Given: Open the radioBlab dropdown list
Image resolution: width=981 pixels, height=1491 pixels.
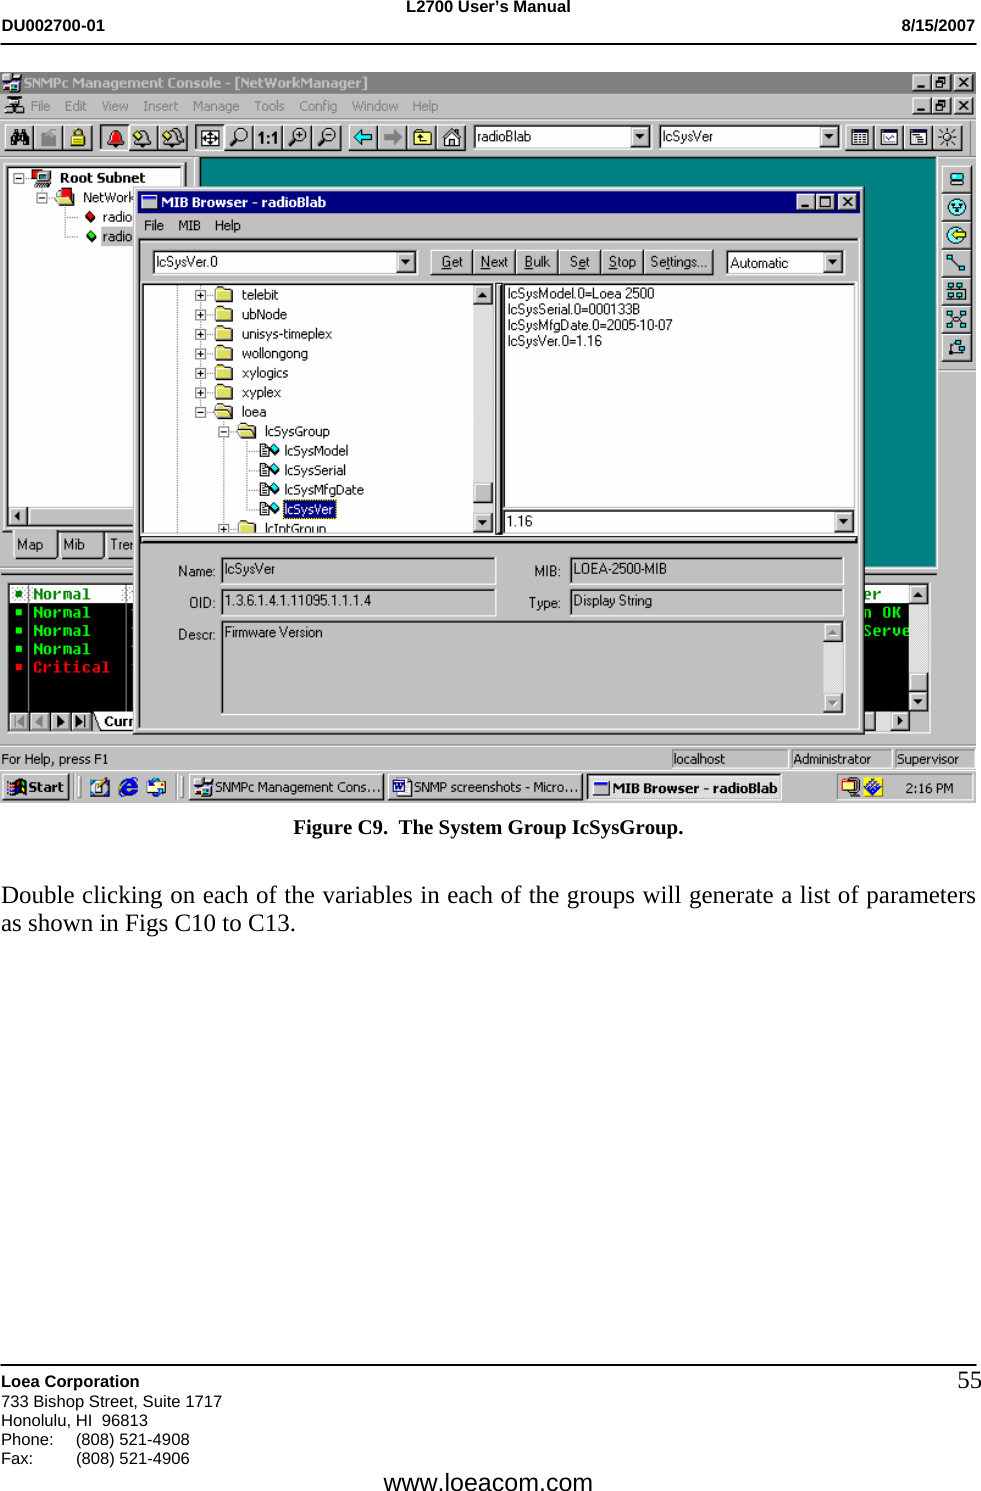Looking at the screenshot, I should [x=641, y=137].
